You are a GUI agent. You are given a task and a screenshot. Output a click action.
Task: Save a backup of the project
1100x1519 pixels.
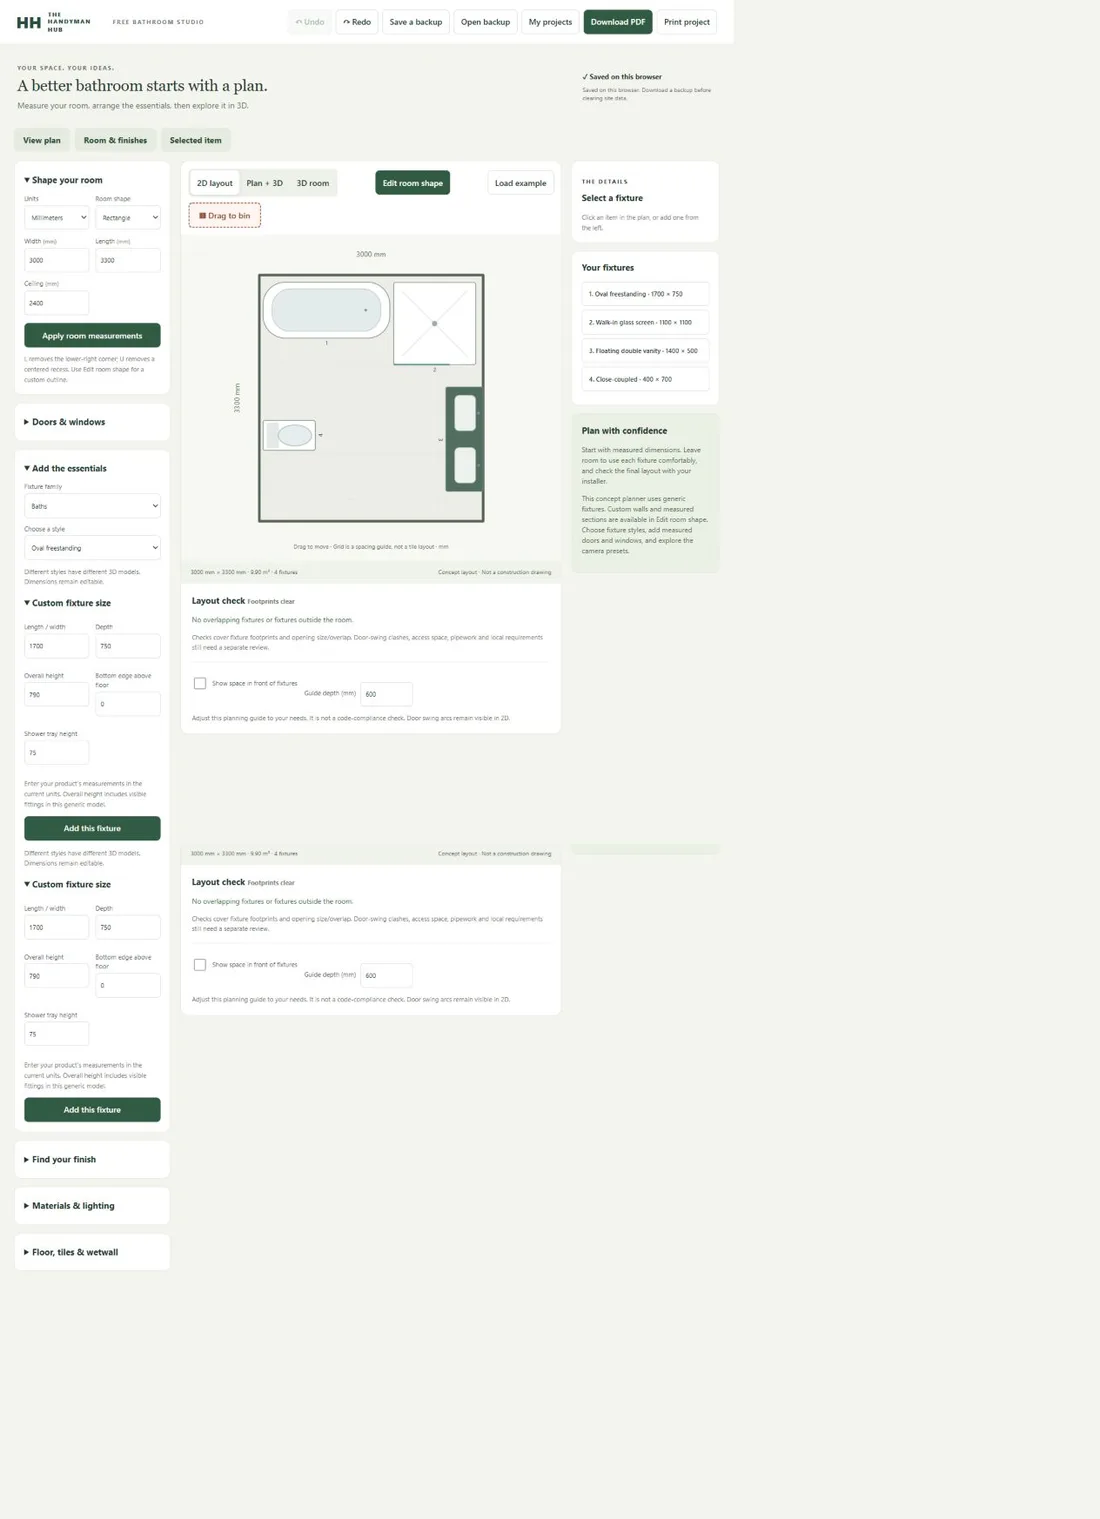pyautogui.click(x=415, y=22)
